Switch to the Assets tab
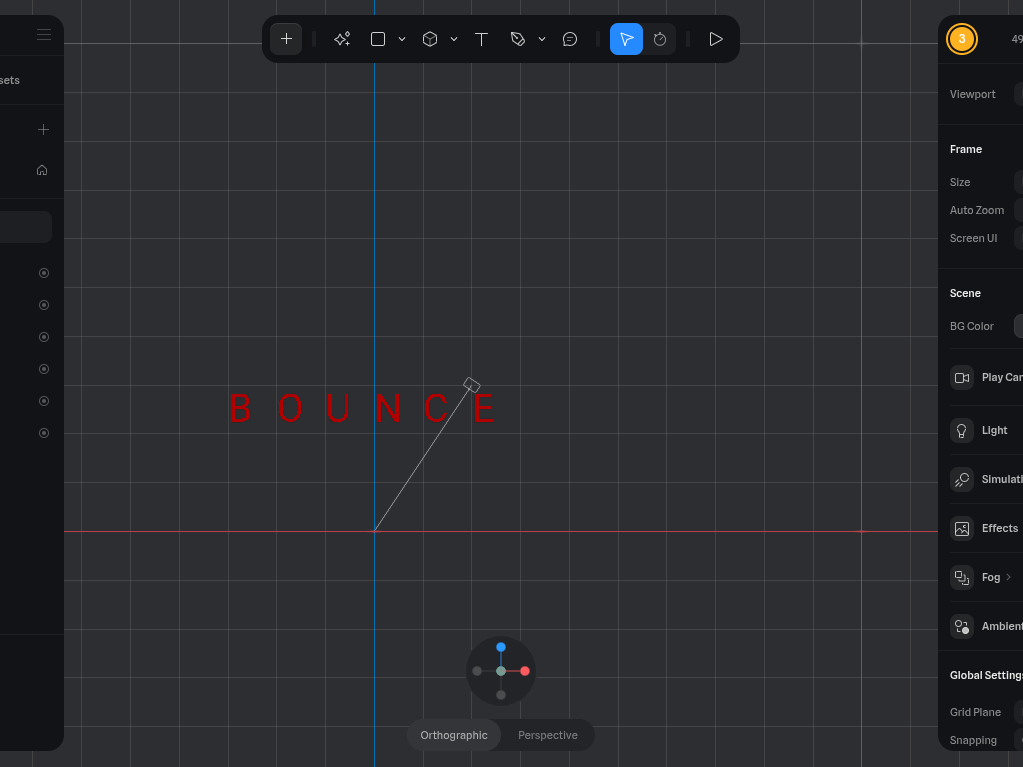The image size is (1023, 767). coord(10,80)
